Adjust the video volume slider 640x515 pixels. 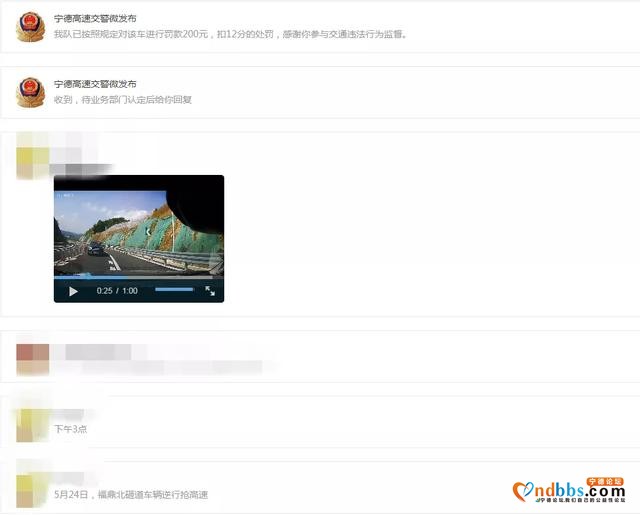pyautogui.click(x=174, y=289)
